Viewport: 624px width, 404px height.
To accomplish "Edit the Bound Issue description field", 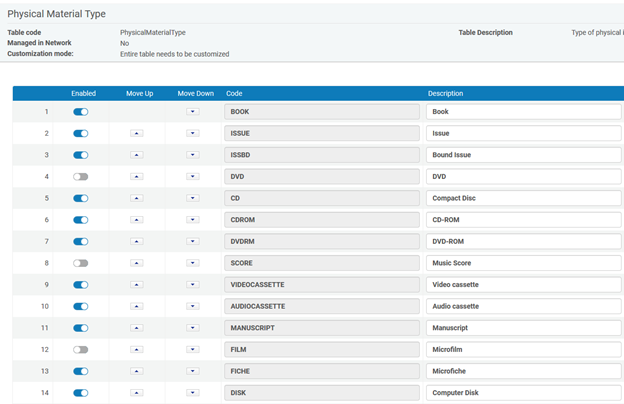I will (x=523, y=155).
